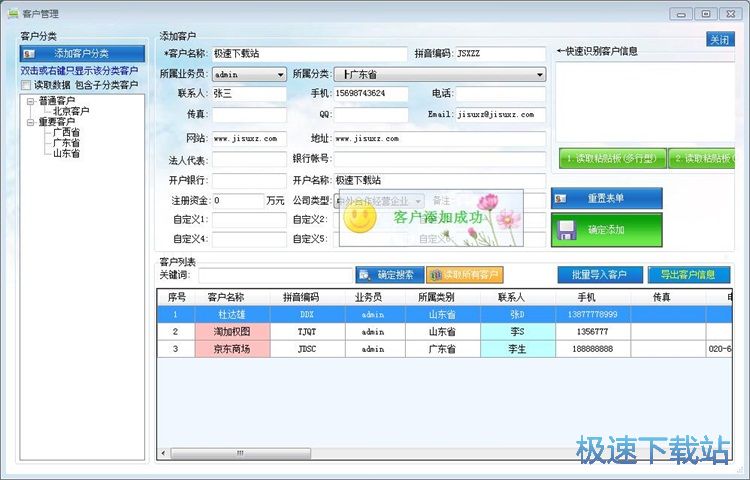Click the 联系人 input field
This screenshot has height=480, width=750.
click(249, 93)
